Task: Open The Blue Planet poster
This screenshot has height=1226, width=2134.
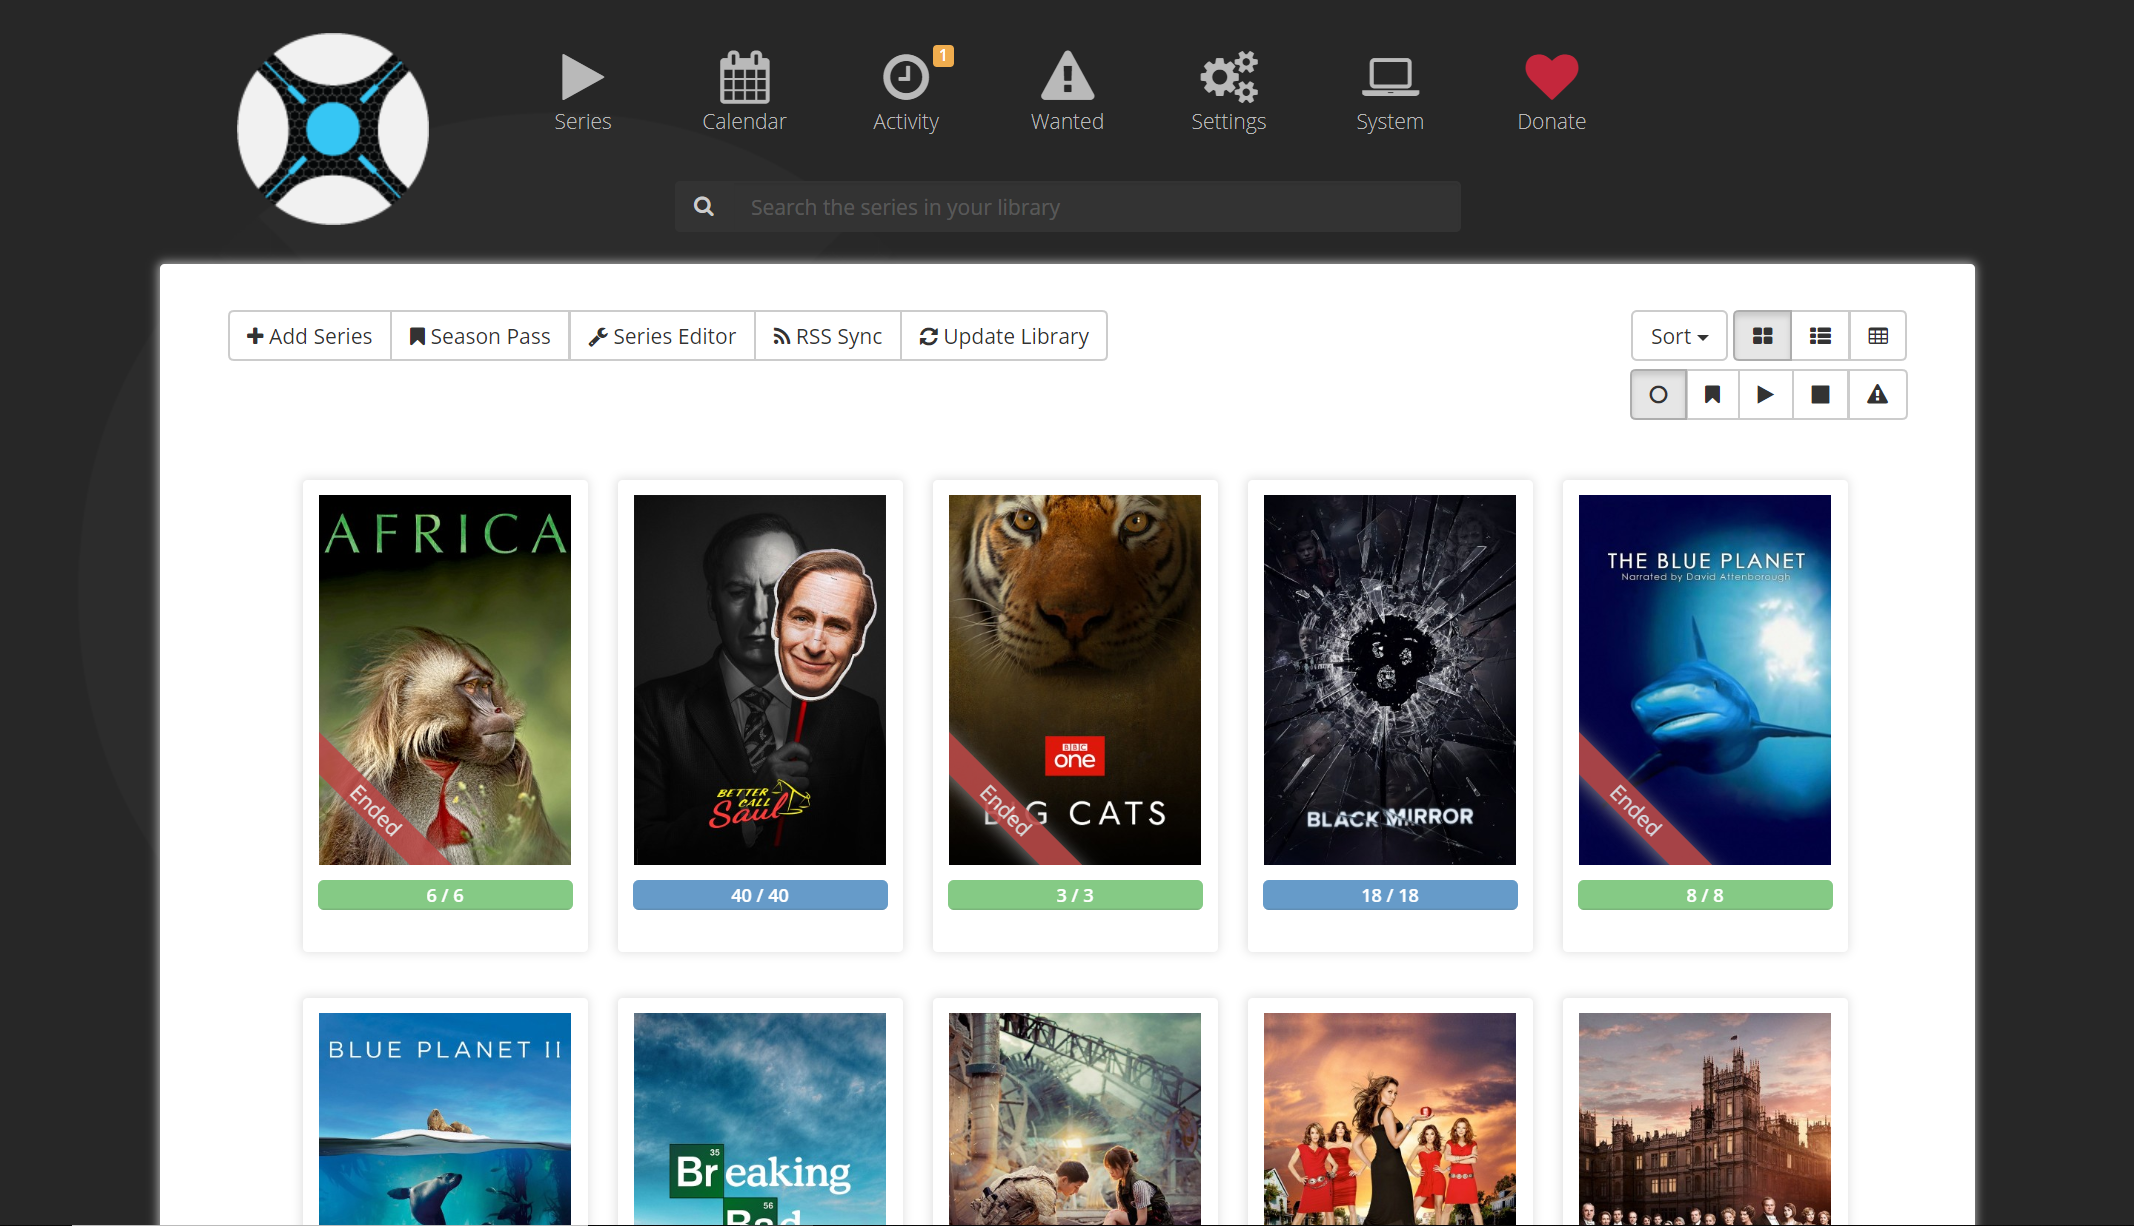Action: point(1705,680)
